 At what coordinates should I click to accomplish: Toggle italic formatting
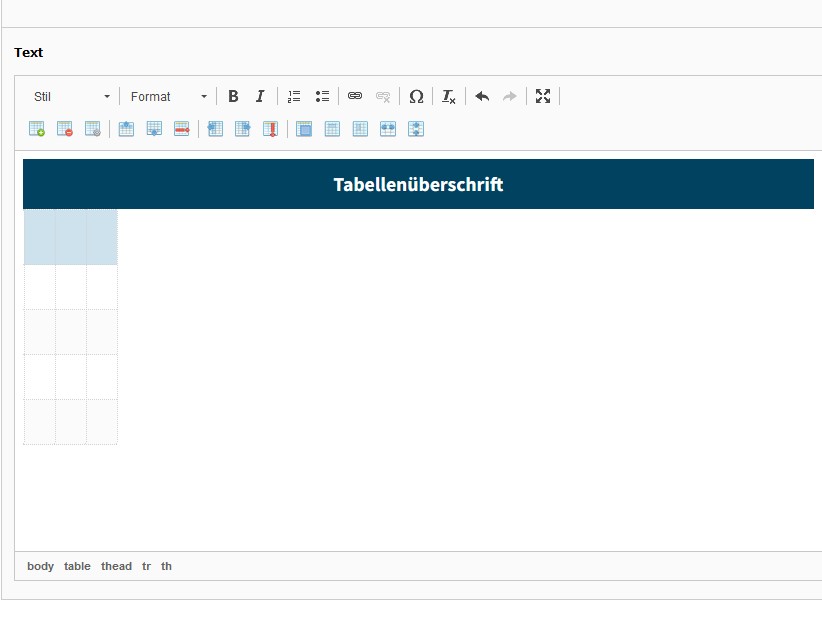coord(260,97)
